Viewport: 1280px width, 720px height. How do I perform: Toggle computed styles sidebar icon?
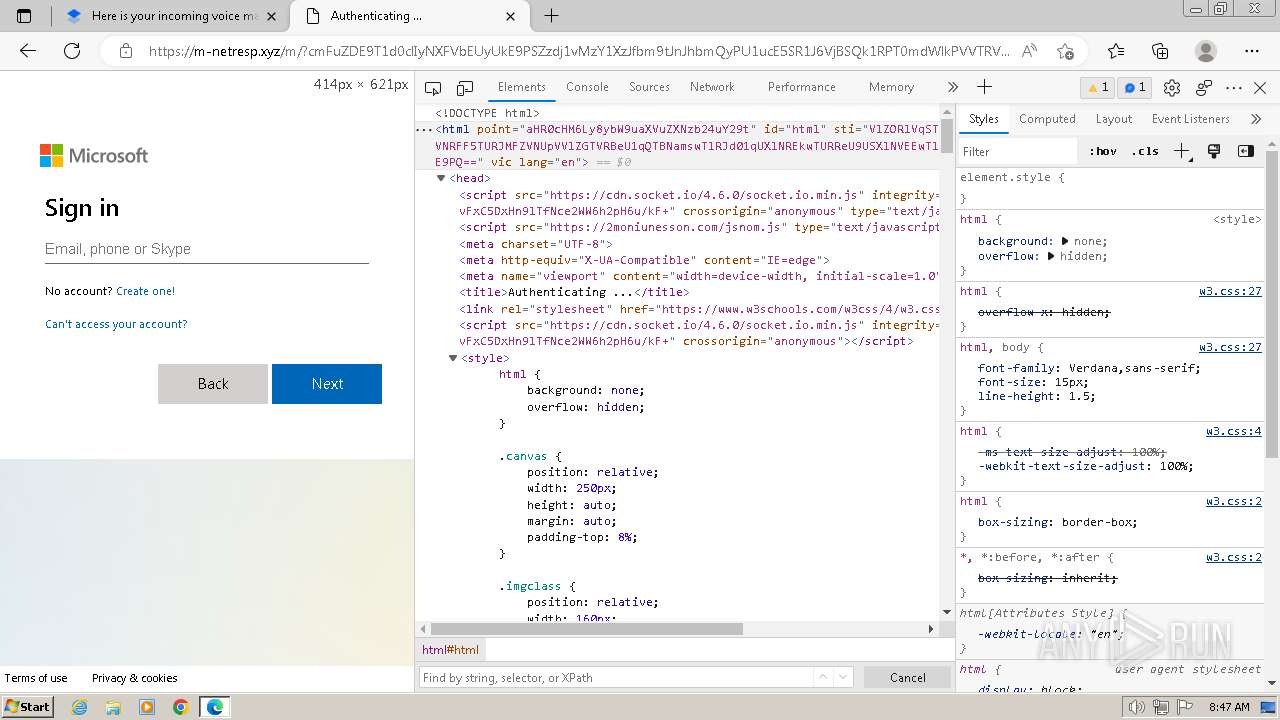pos(1246,151)
